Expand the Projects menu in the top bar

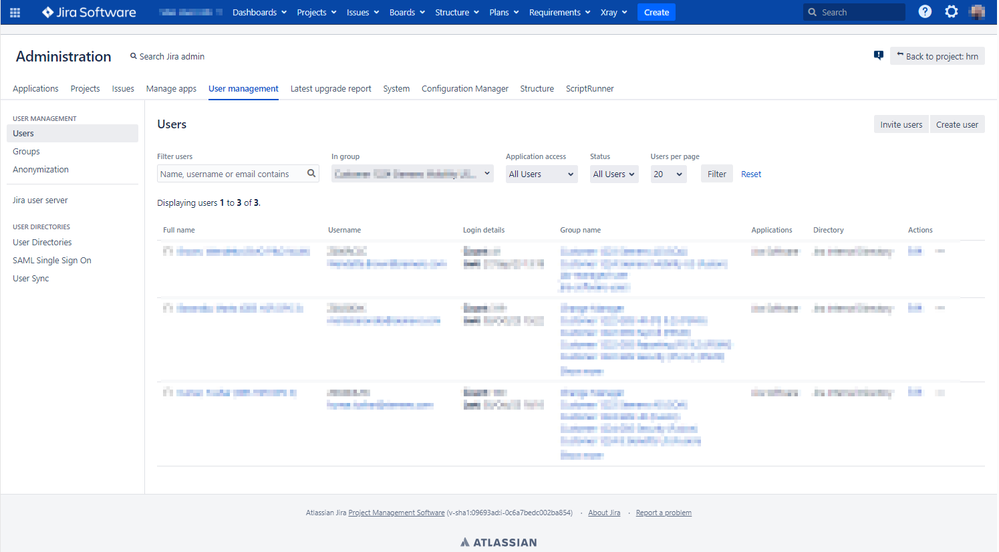[317, 12]
